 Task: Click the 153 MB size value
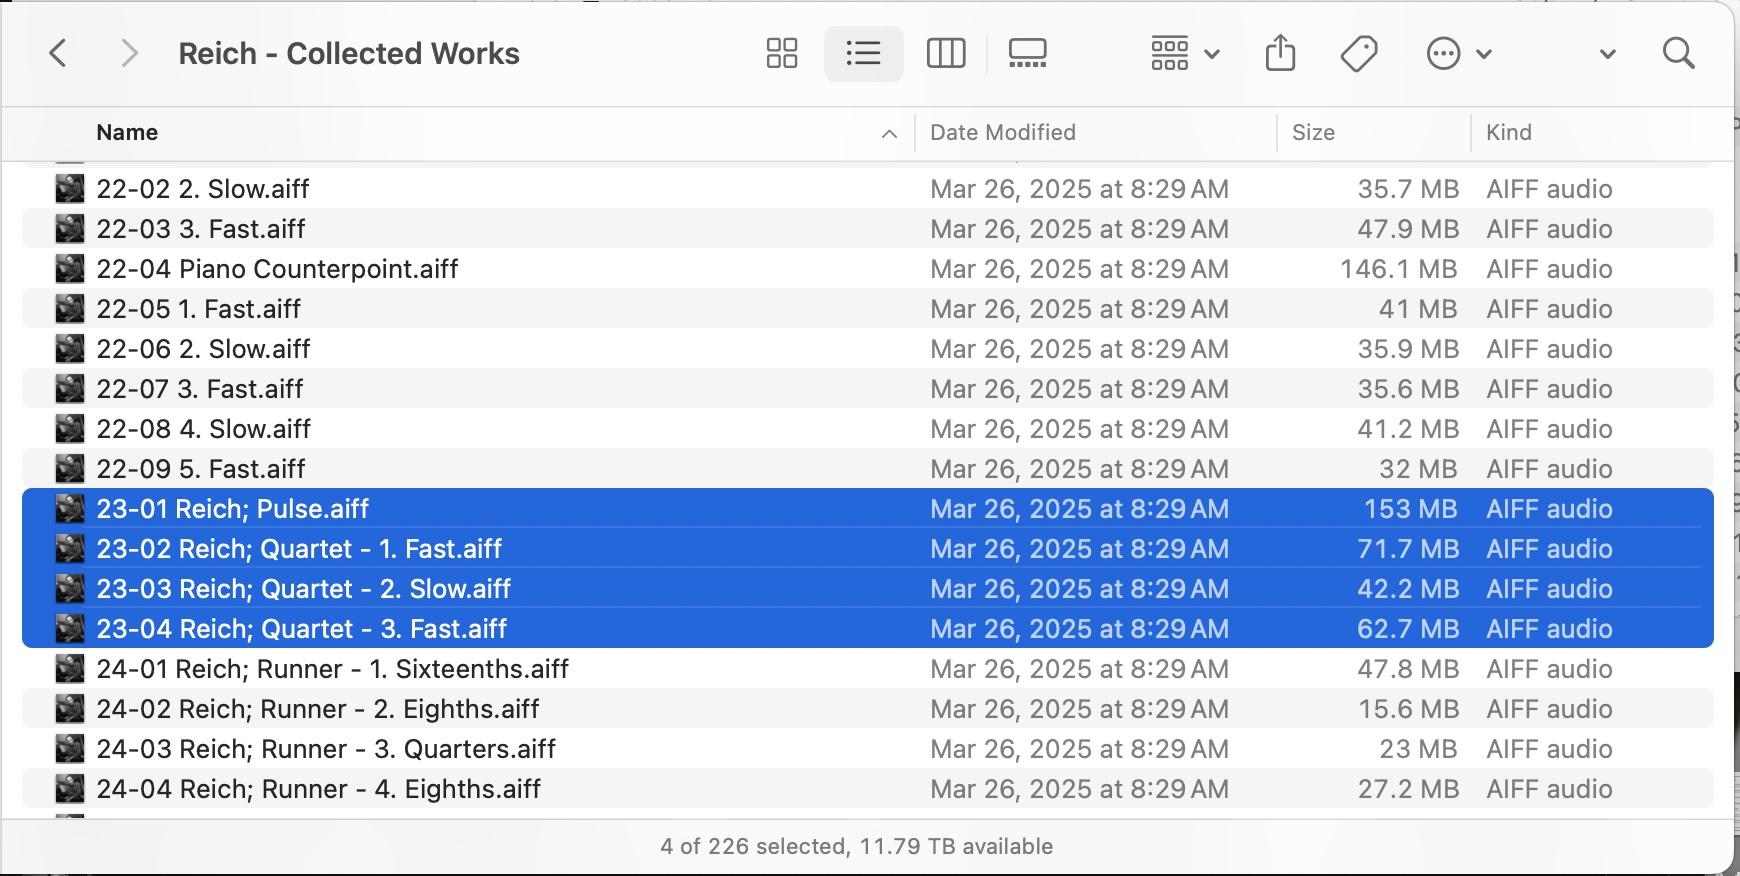click(1411, 509)
